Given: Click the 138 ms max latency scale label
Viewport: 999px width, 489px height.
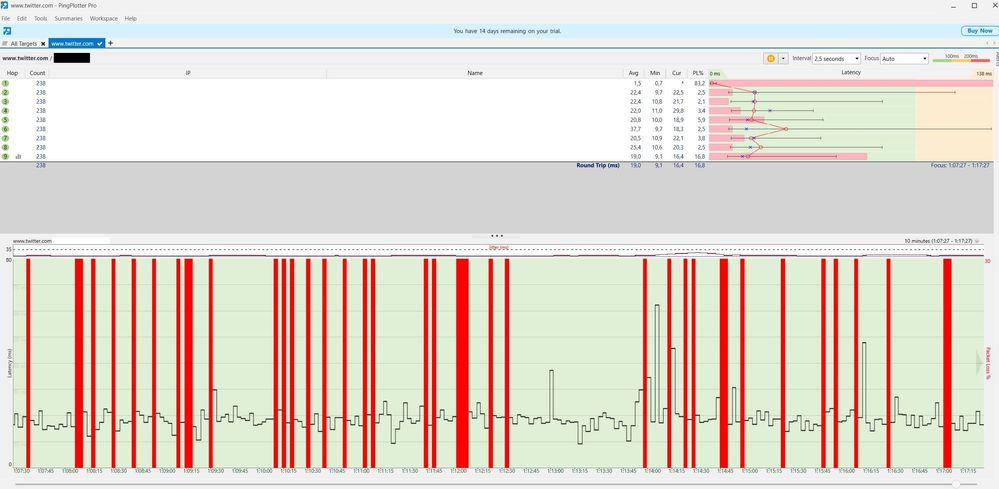Looking at the screenshot, I should pos(983,74).
